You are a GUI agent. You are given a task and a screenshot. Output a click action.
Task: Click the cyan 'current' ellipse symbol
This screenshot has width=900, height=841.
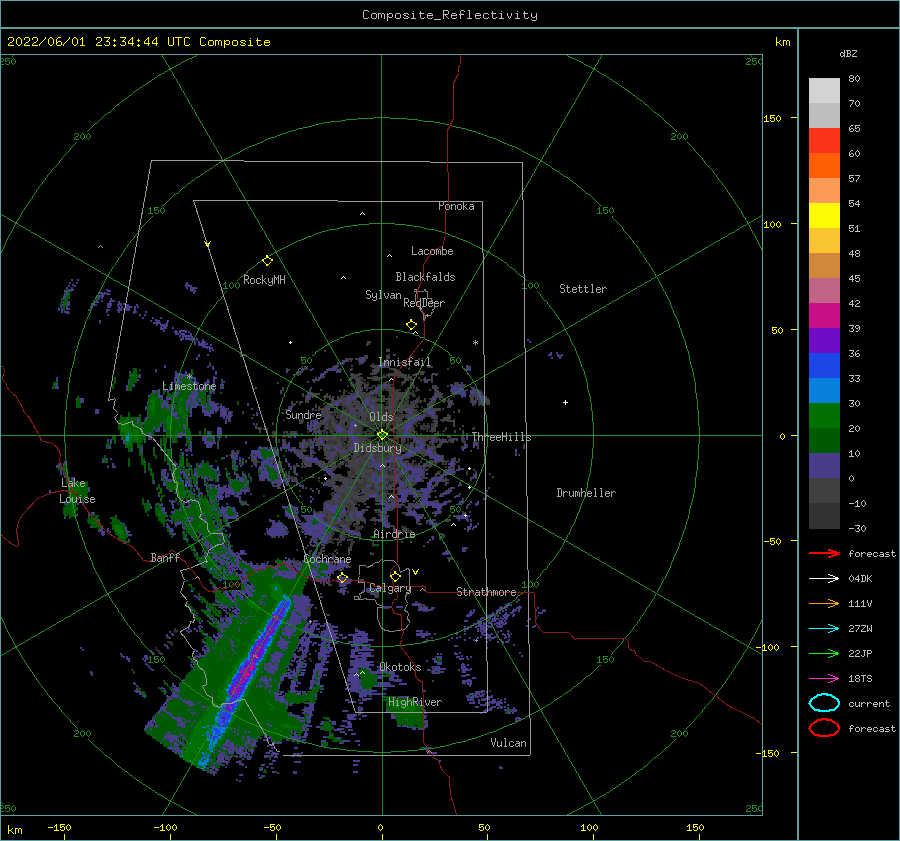tap(824, 703)
